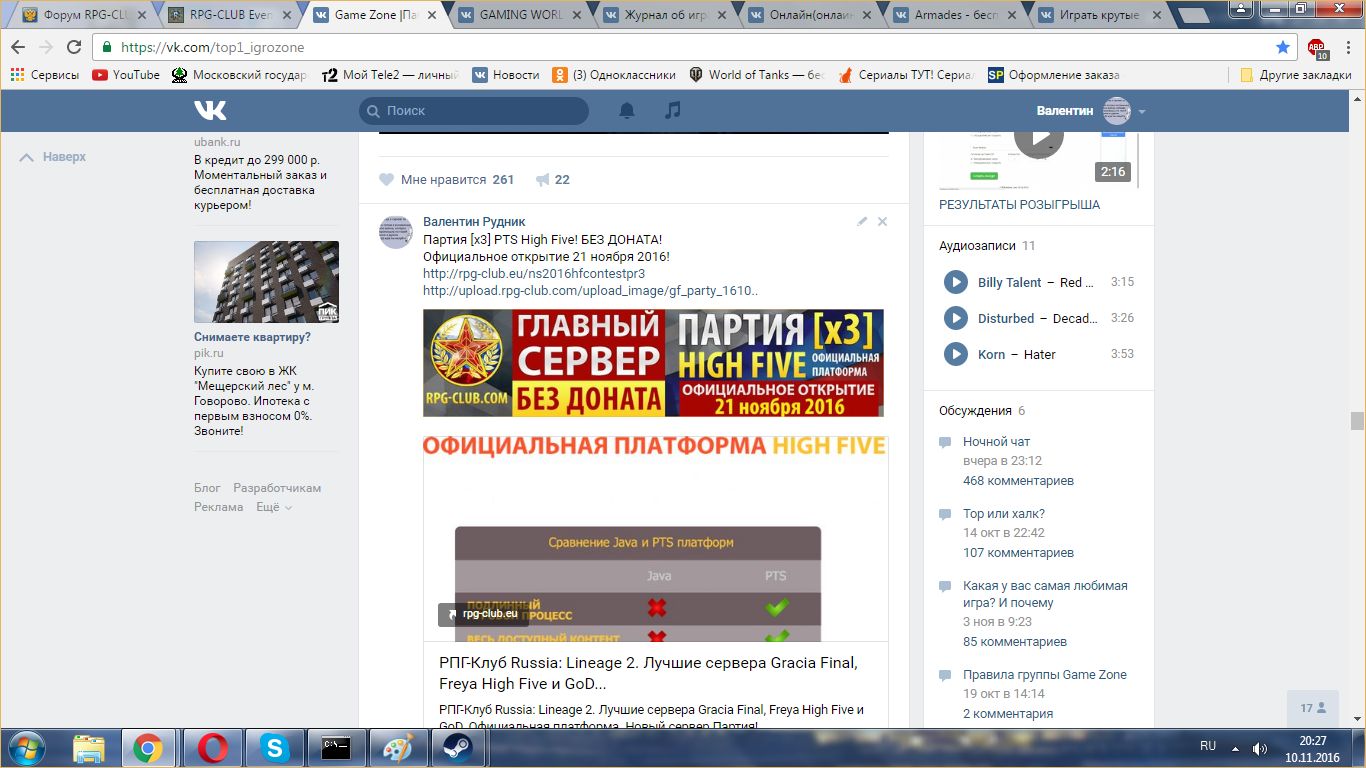Open the Аудиозаписи section header
1366x768 pixels.
click(x=977, y=246)
